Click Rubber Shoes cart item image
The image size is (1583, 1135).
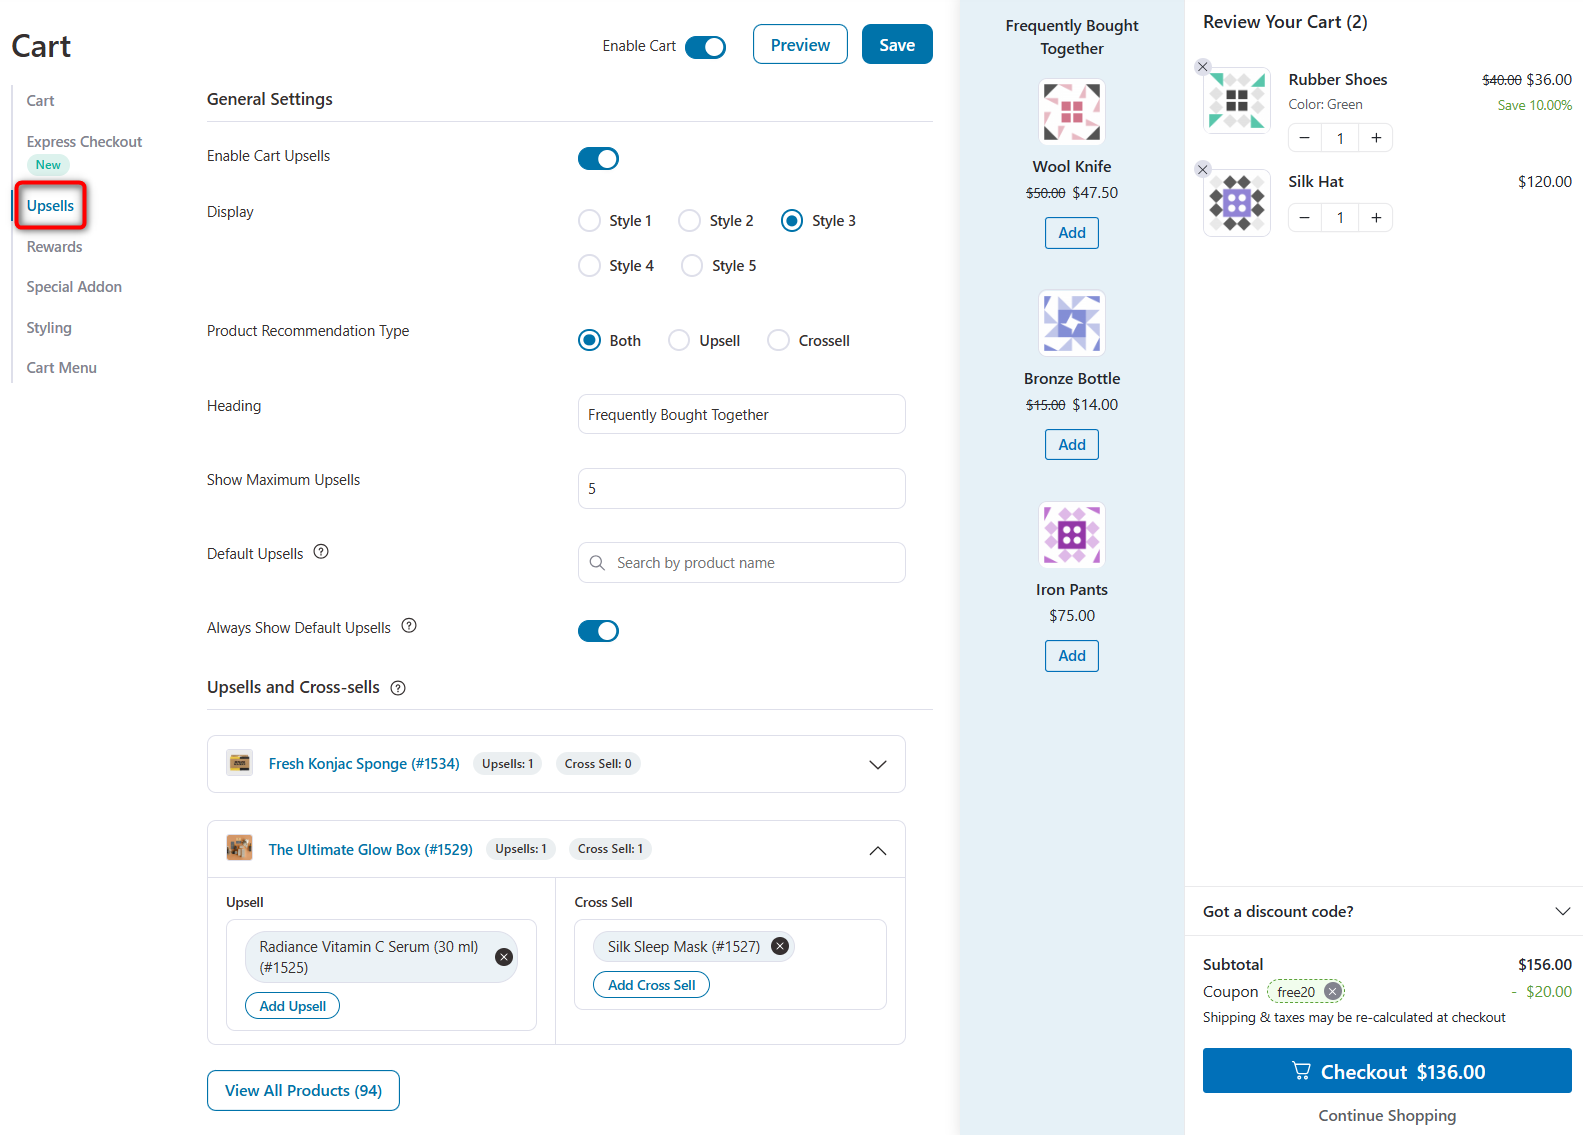click(1237, 100)
